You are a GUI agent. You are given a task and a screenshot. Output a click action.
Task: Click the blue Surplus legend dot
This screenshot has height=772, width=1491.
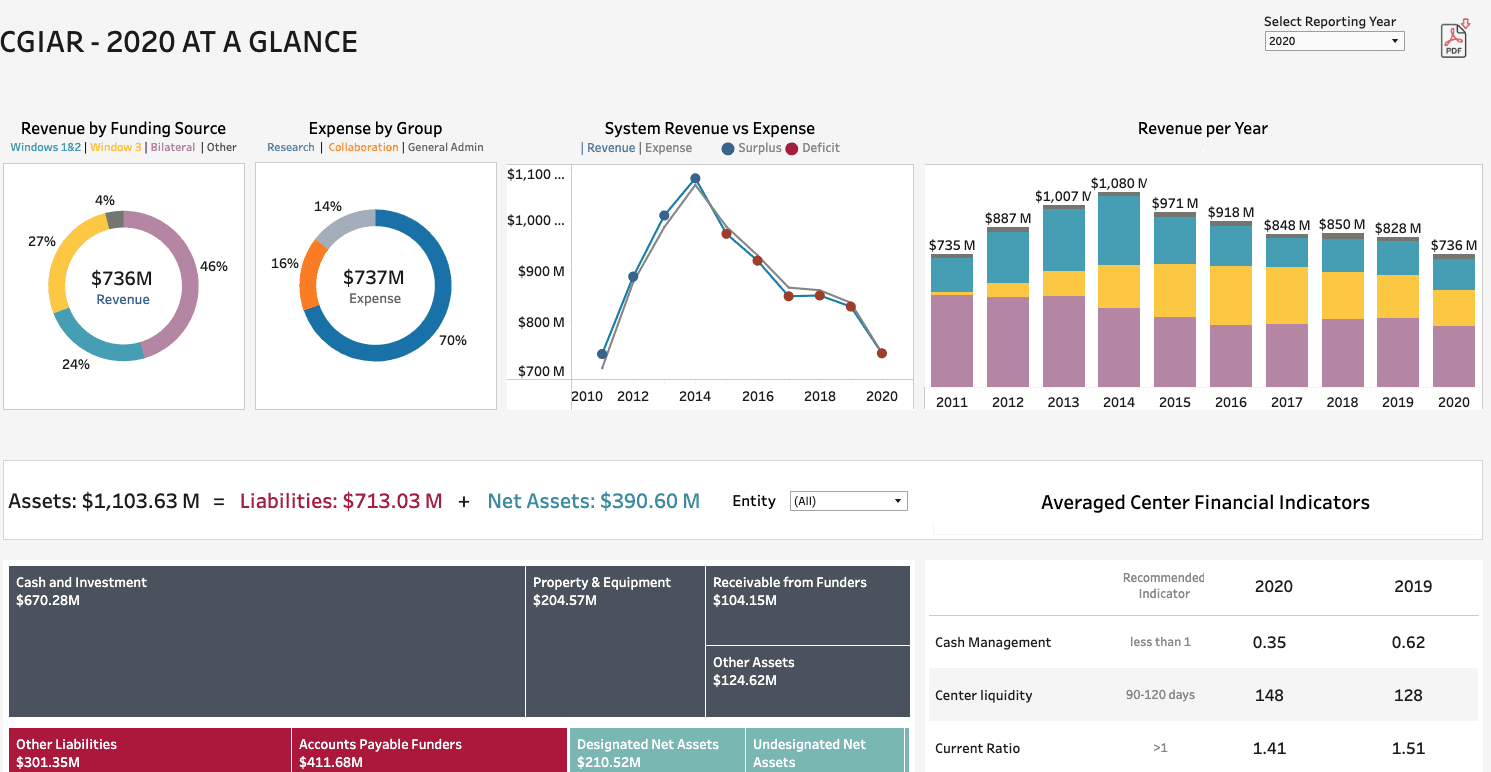(728, 148)
